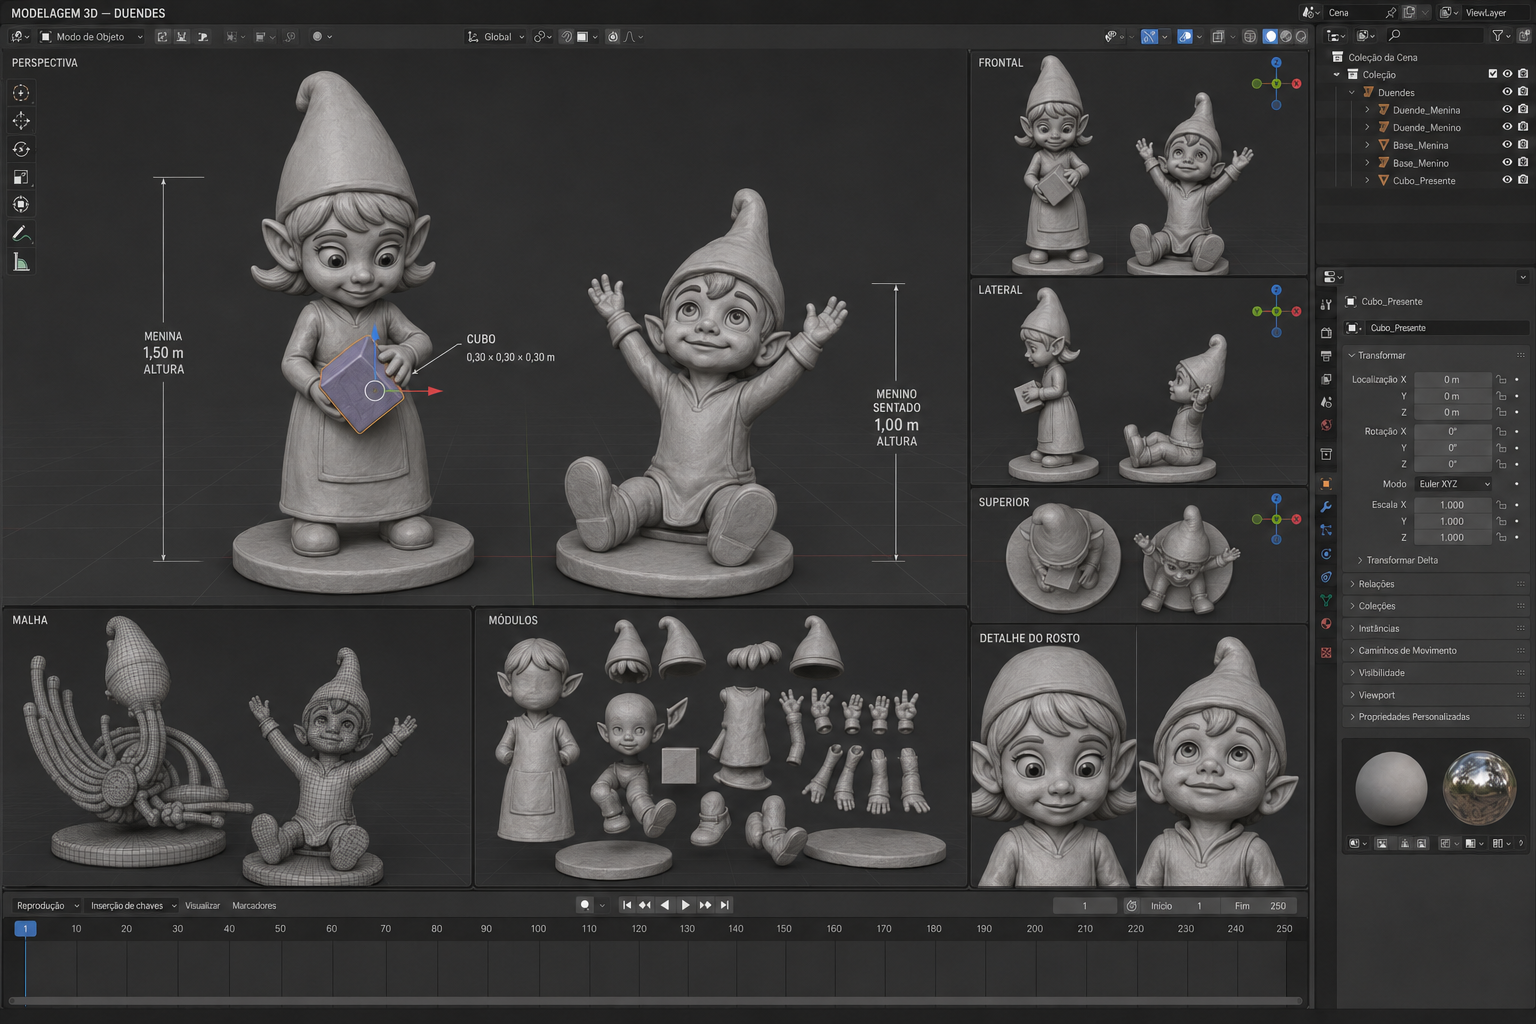This screenshot has width=1536, height=1024.
Task: Expand the Cubo_Presente tree item
Action: click(x=1367, y=180)
